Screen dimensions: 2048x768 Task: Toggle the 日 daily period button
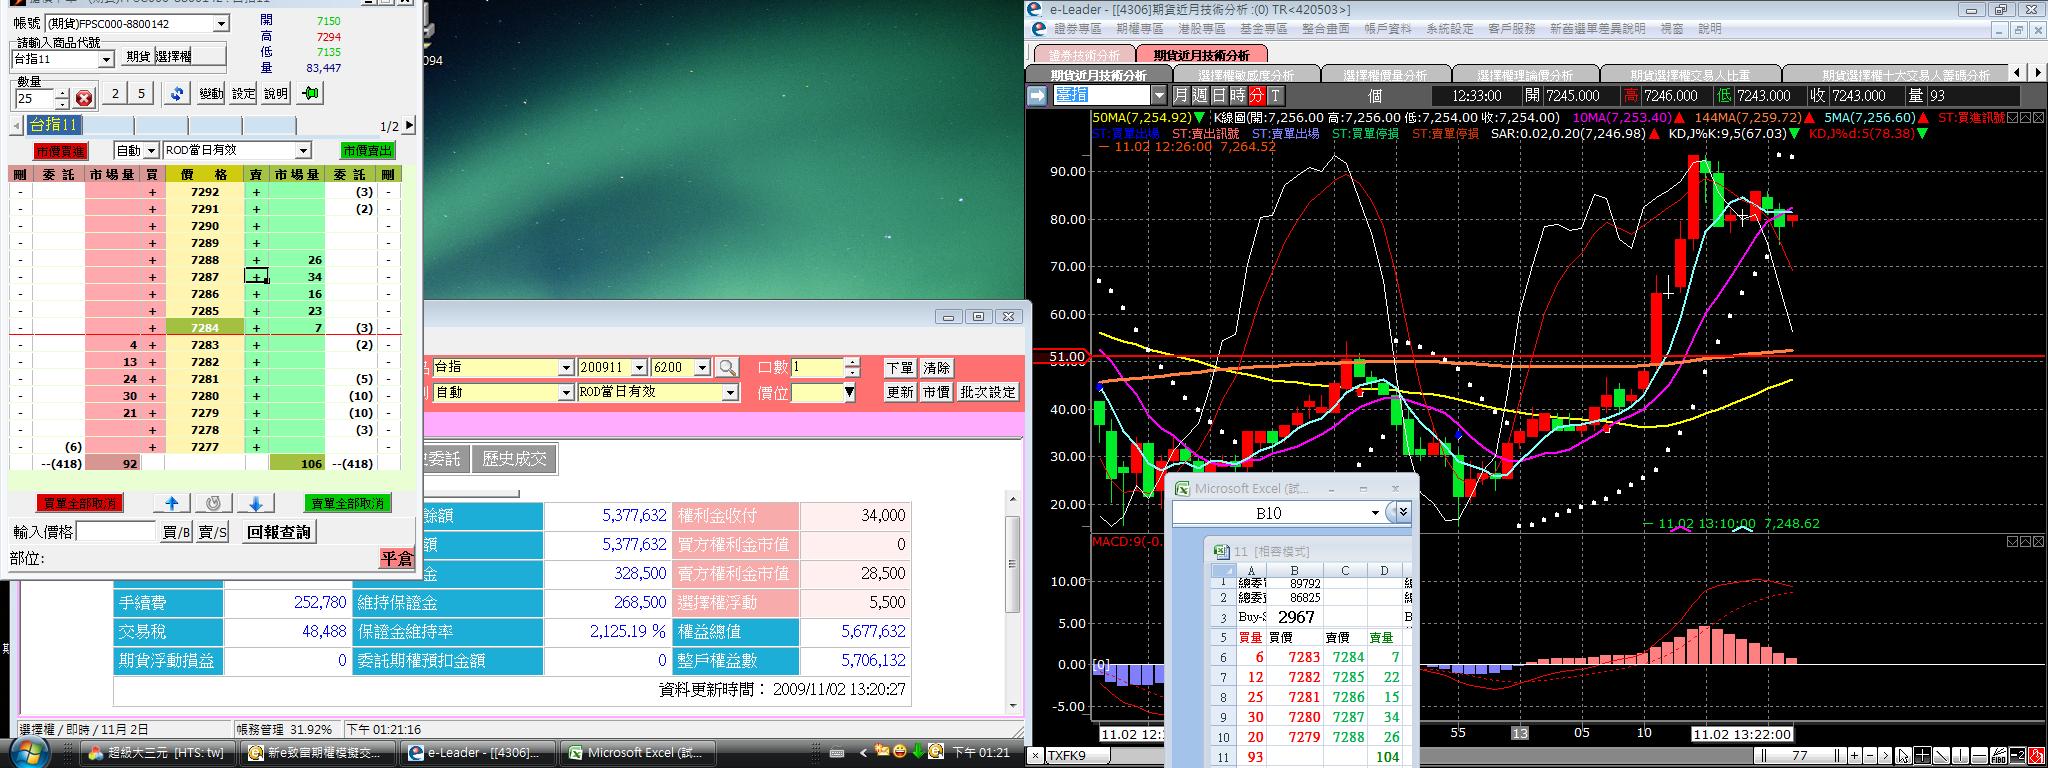point(1218,96)
